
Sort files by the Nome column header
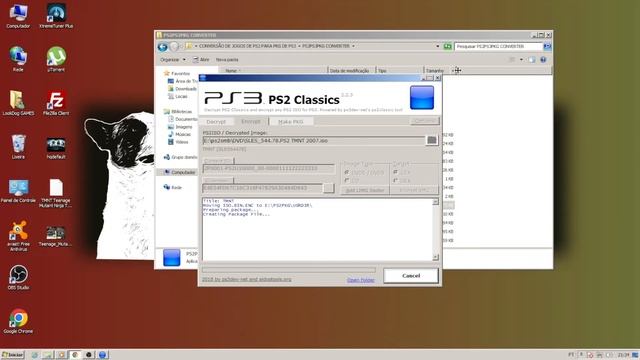(x=273, y=71)
